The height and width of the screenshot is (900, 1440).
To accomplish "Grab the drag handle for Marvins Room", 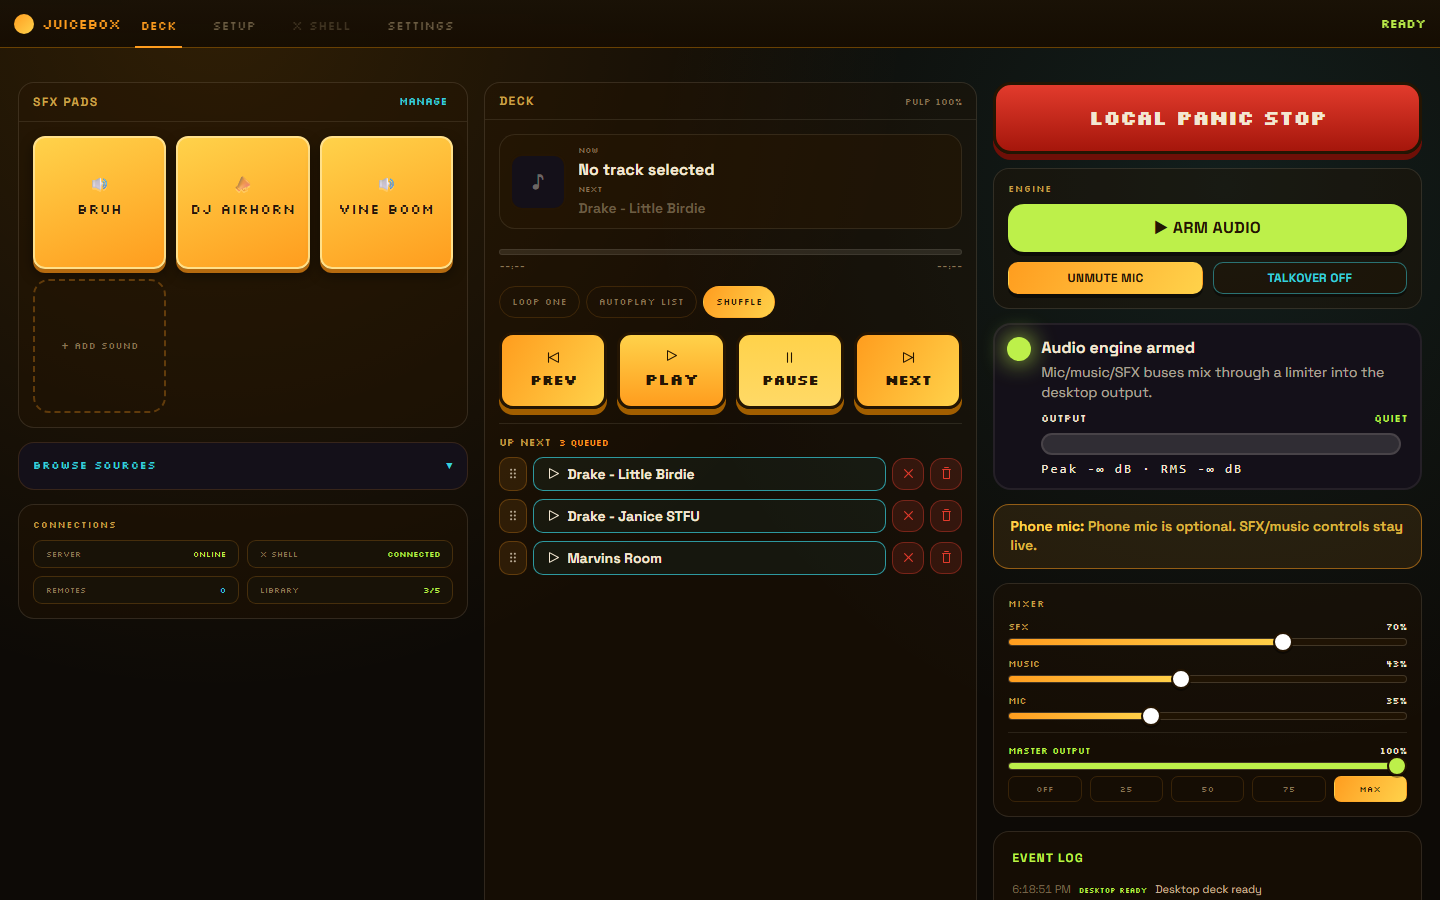I will [513, 558].
